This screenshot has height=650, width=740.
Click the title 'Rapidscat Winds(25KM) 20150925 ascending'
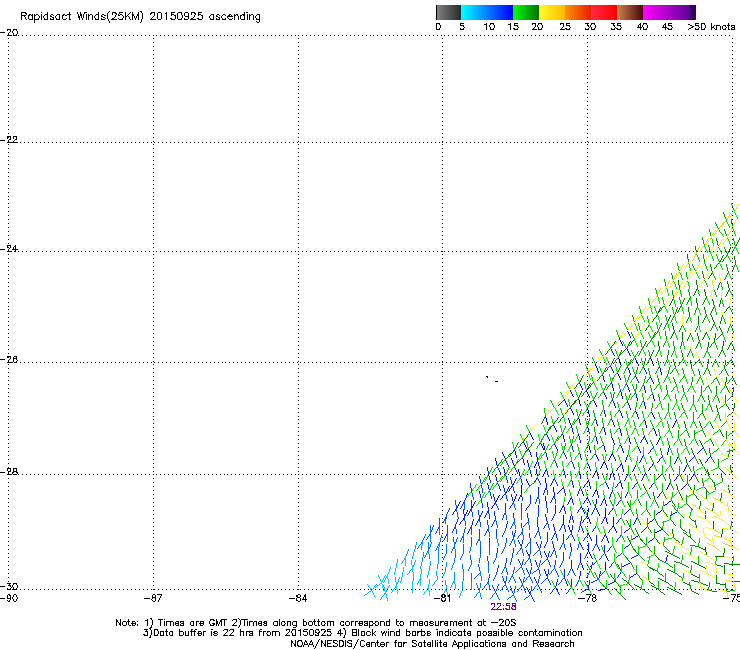point(140,17)
